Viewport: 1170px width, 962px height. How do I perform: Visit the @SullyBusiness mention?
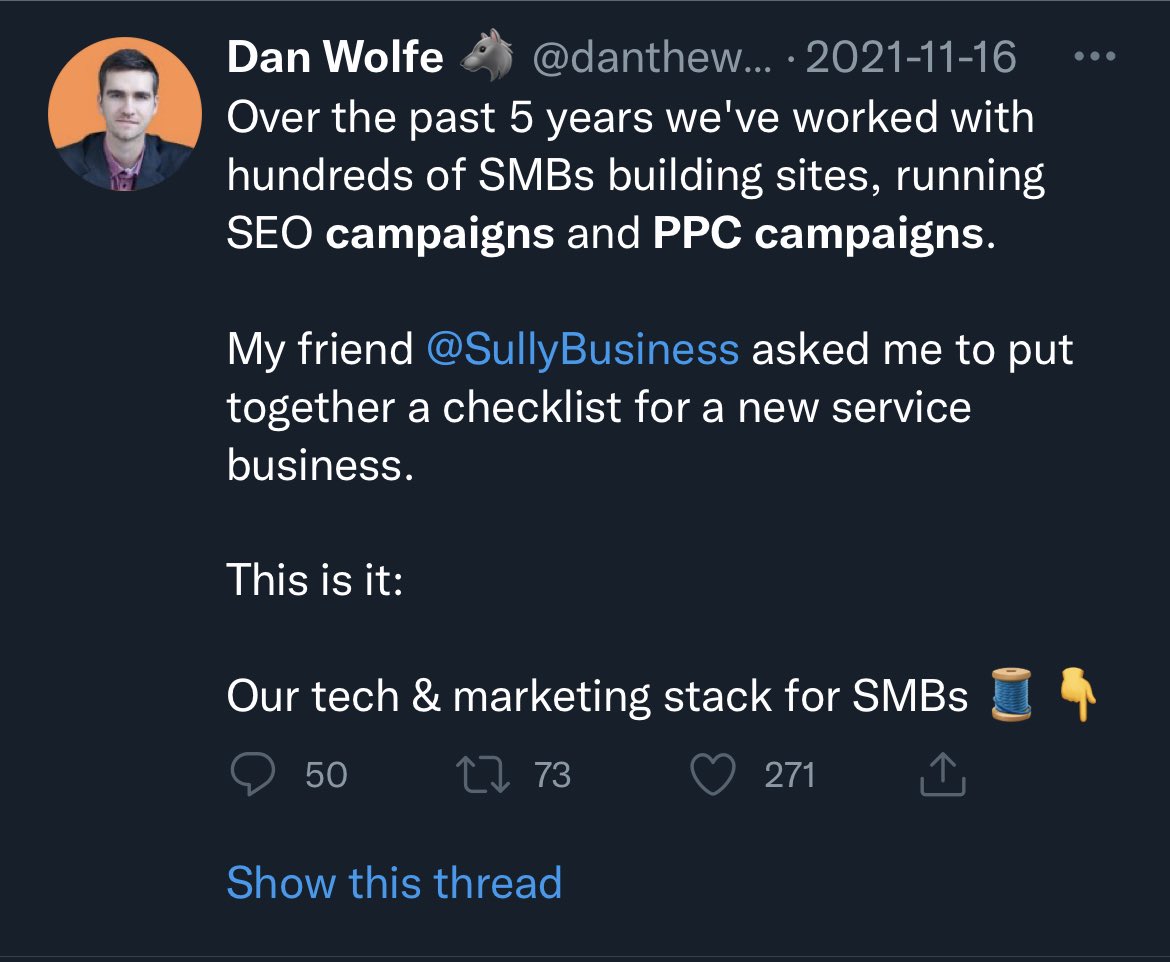point(582,350)
